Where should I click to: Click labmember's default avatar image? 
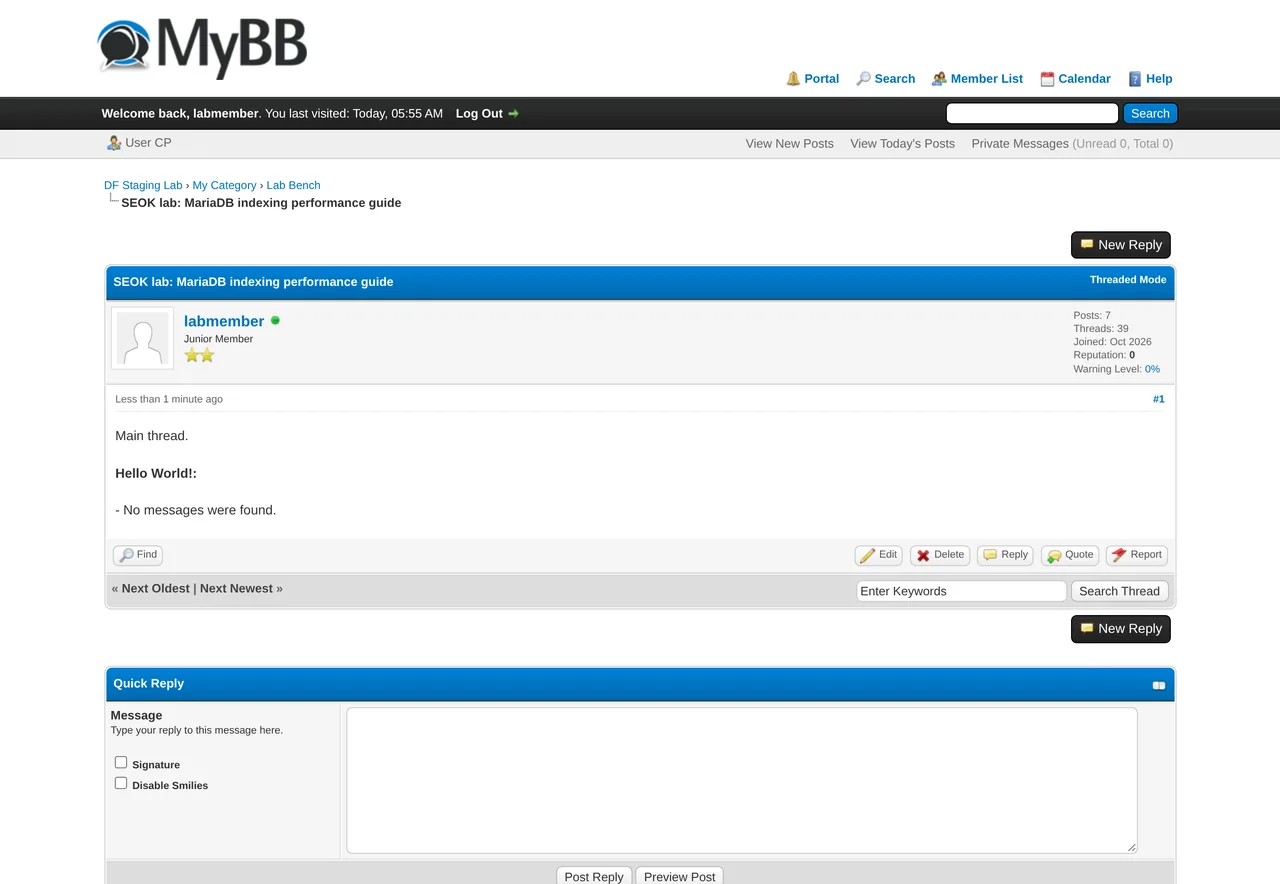click(x=142, y=339)
